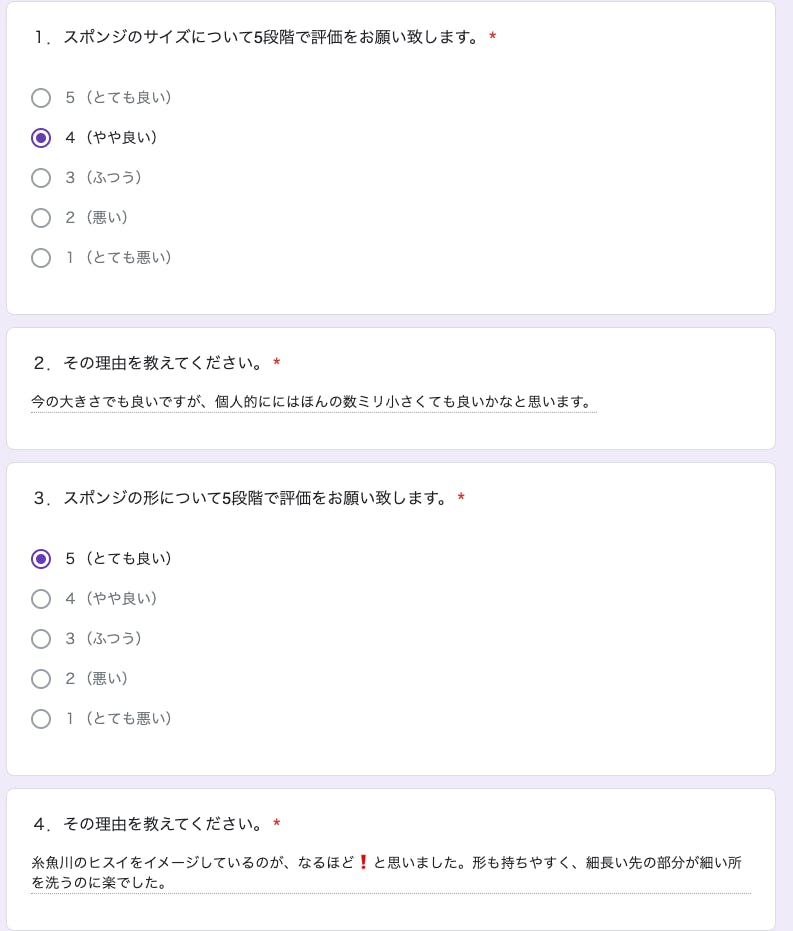The image size is (793, 931).
Task: Click question 4 title その理由を教えてください
Action: tap(148, 824)
